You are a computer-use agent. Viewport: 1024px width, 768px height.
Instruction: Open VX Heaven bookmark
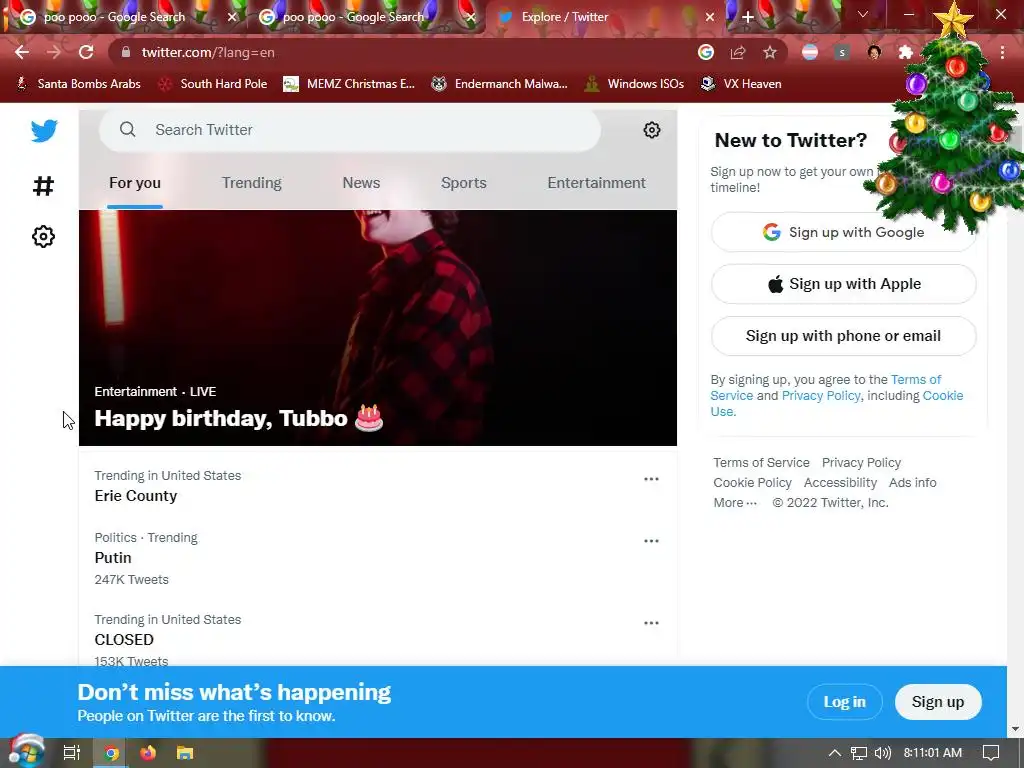coord(741,84)
